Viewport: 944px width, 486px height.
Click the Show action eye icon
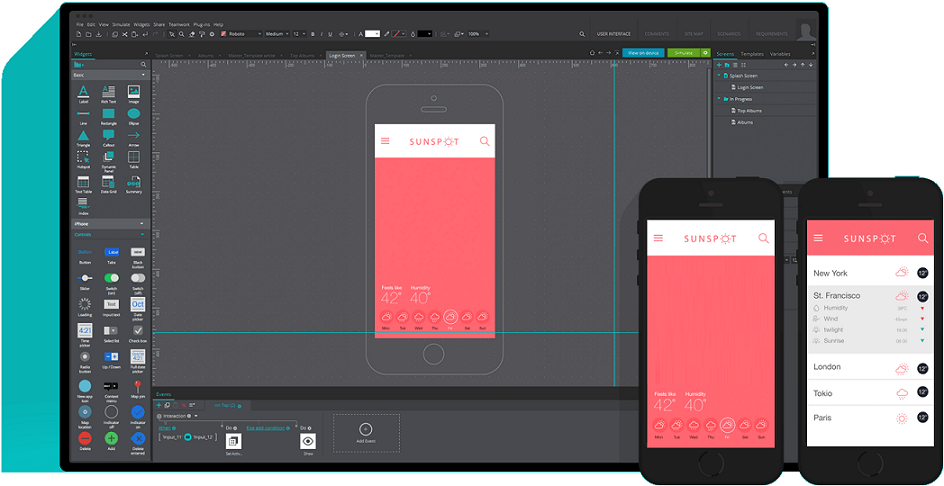tap(308, 440)
